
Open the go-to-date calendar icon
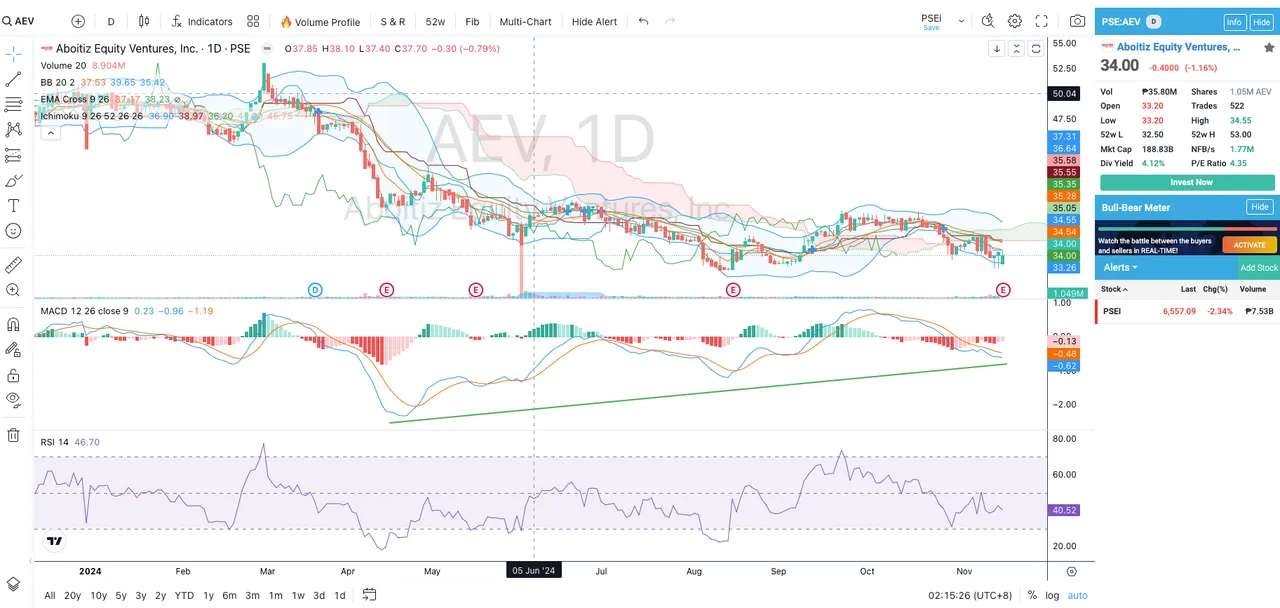click(369, 595)
